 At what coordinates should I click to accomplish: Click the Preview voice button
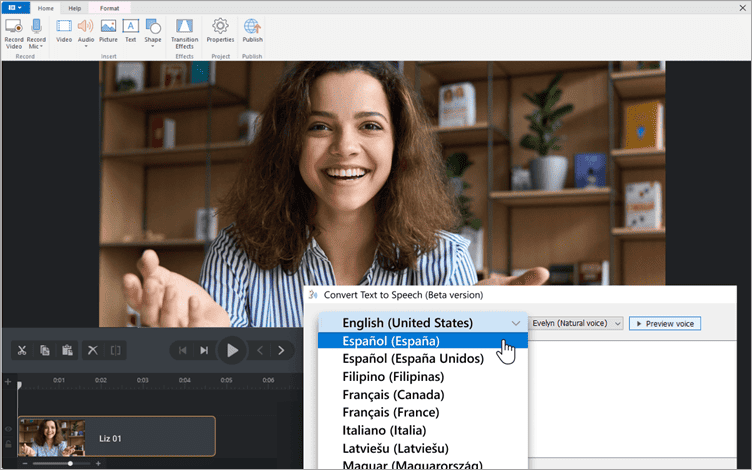[x=665, y=324]
